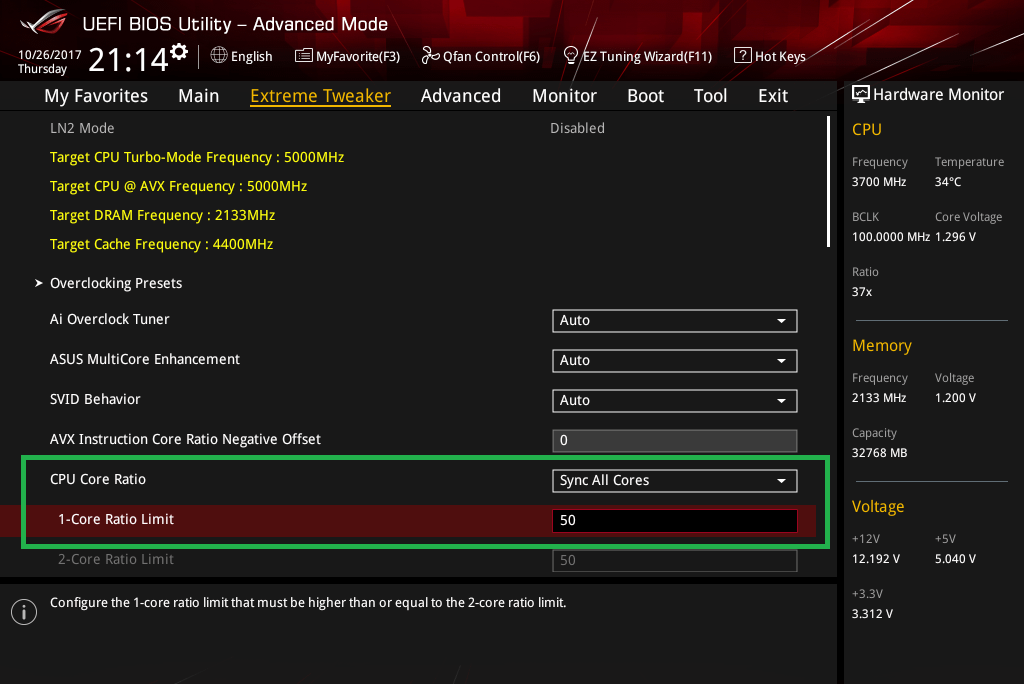1024x684 pixels.
Task: Open the ASUS MultiCore Enhancement dropdown
Action: [x=675, y=361]
